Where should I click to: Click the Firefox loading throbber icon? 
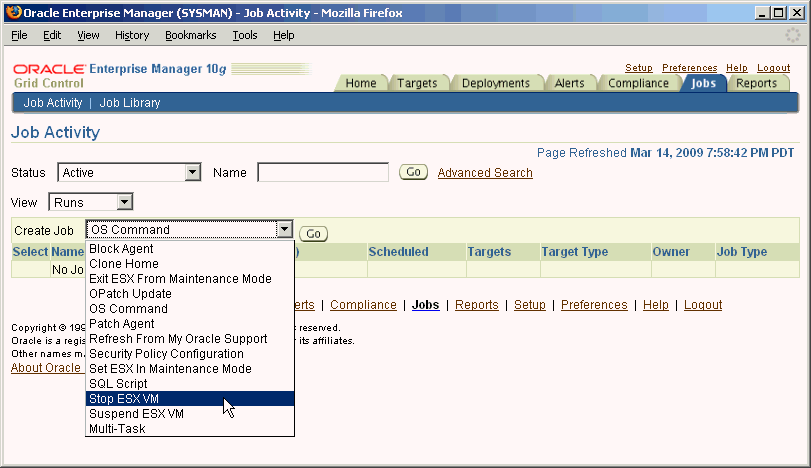point(792,35)
